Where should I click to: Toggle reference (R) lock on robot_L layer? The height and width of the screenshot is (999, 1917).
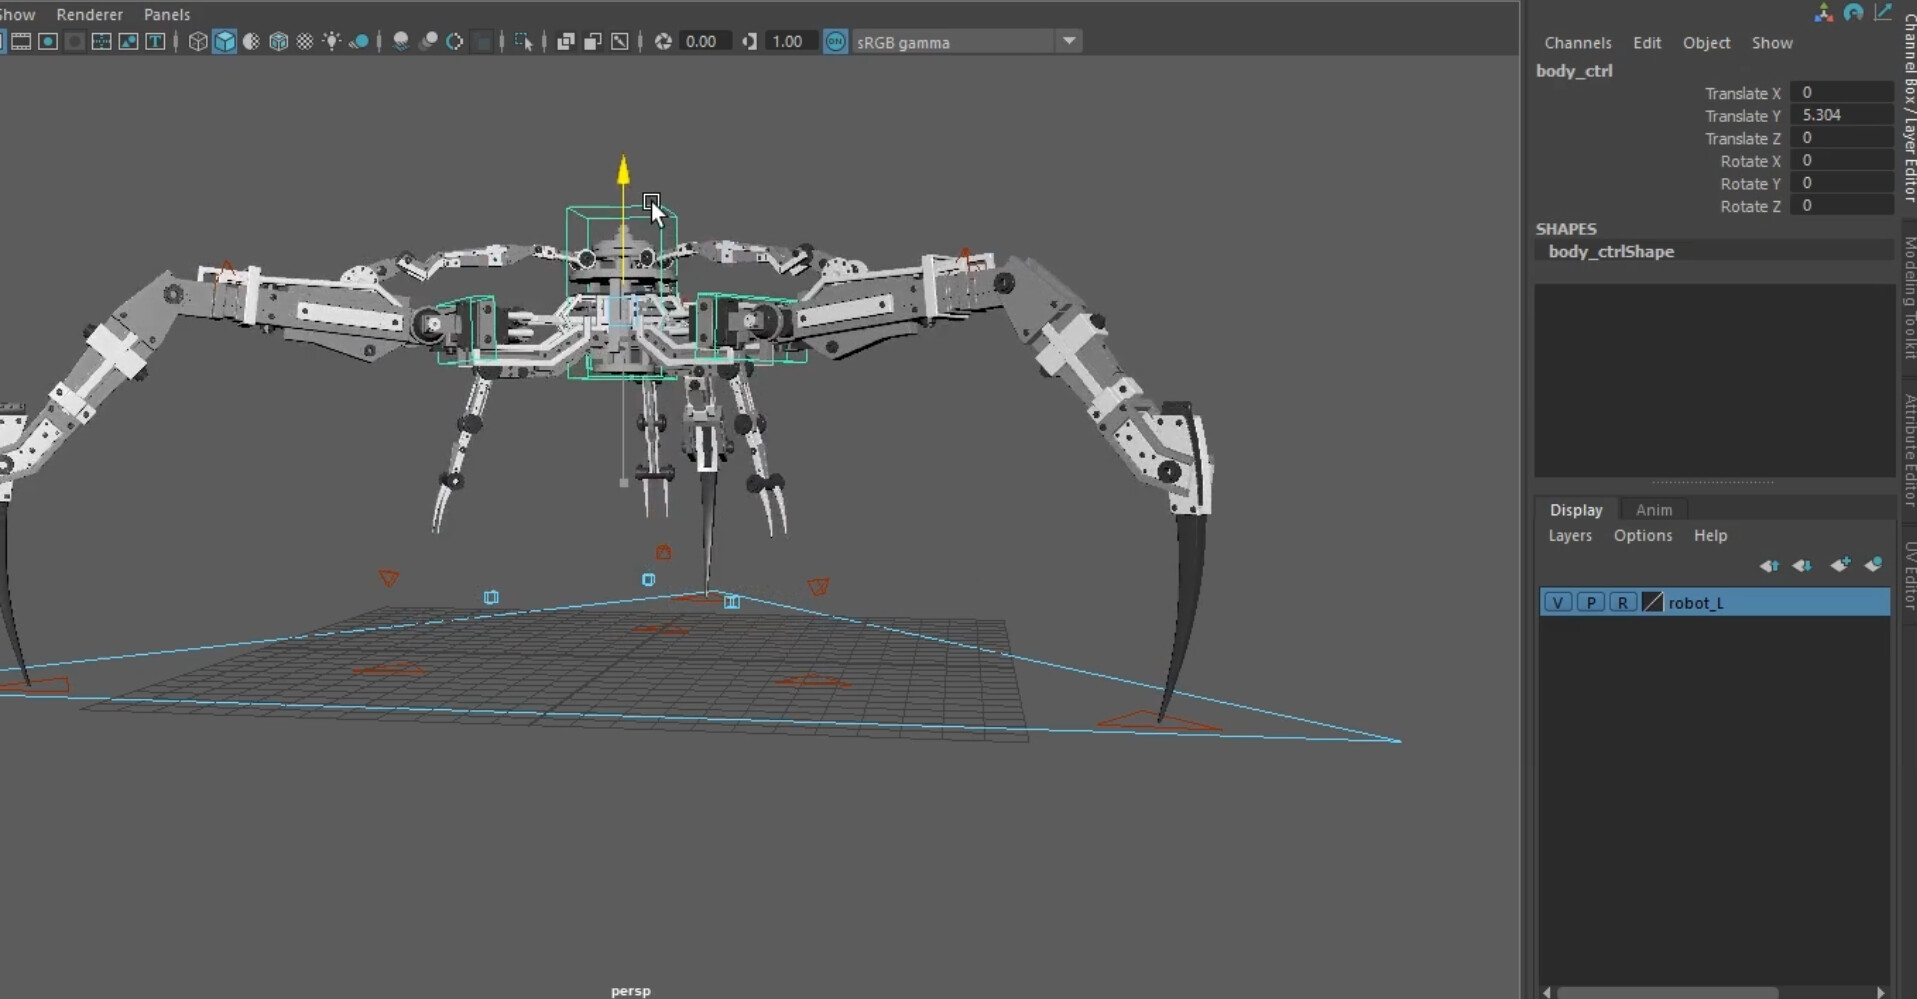pos(1621,602)
